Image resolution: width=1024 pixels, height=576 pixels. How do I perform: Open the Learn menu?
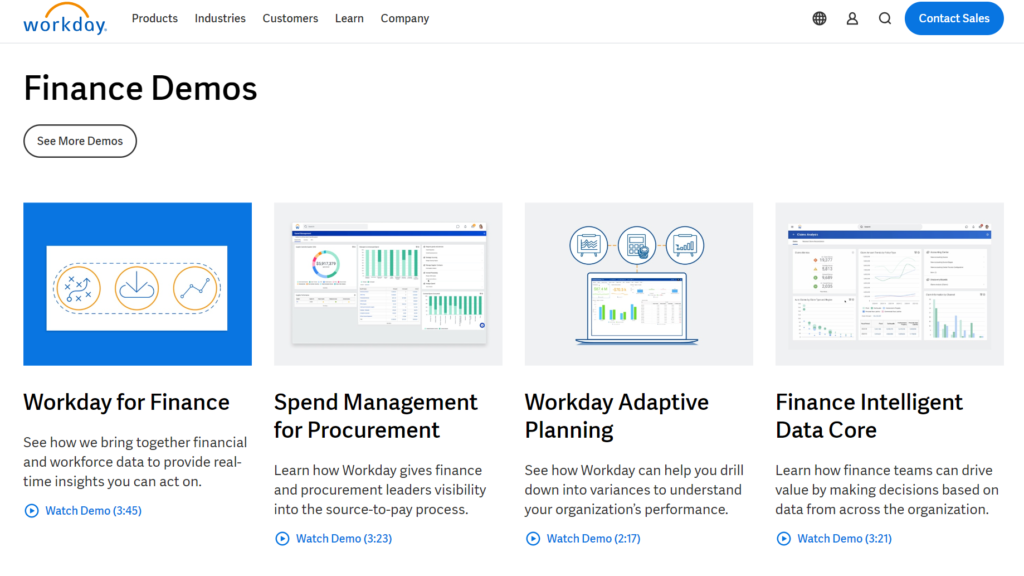[349, 18]
